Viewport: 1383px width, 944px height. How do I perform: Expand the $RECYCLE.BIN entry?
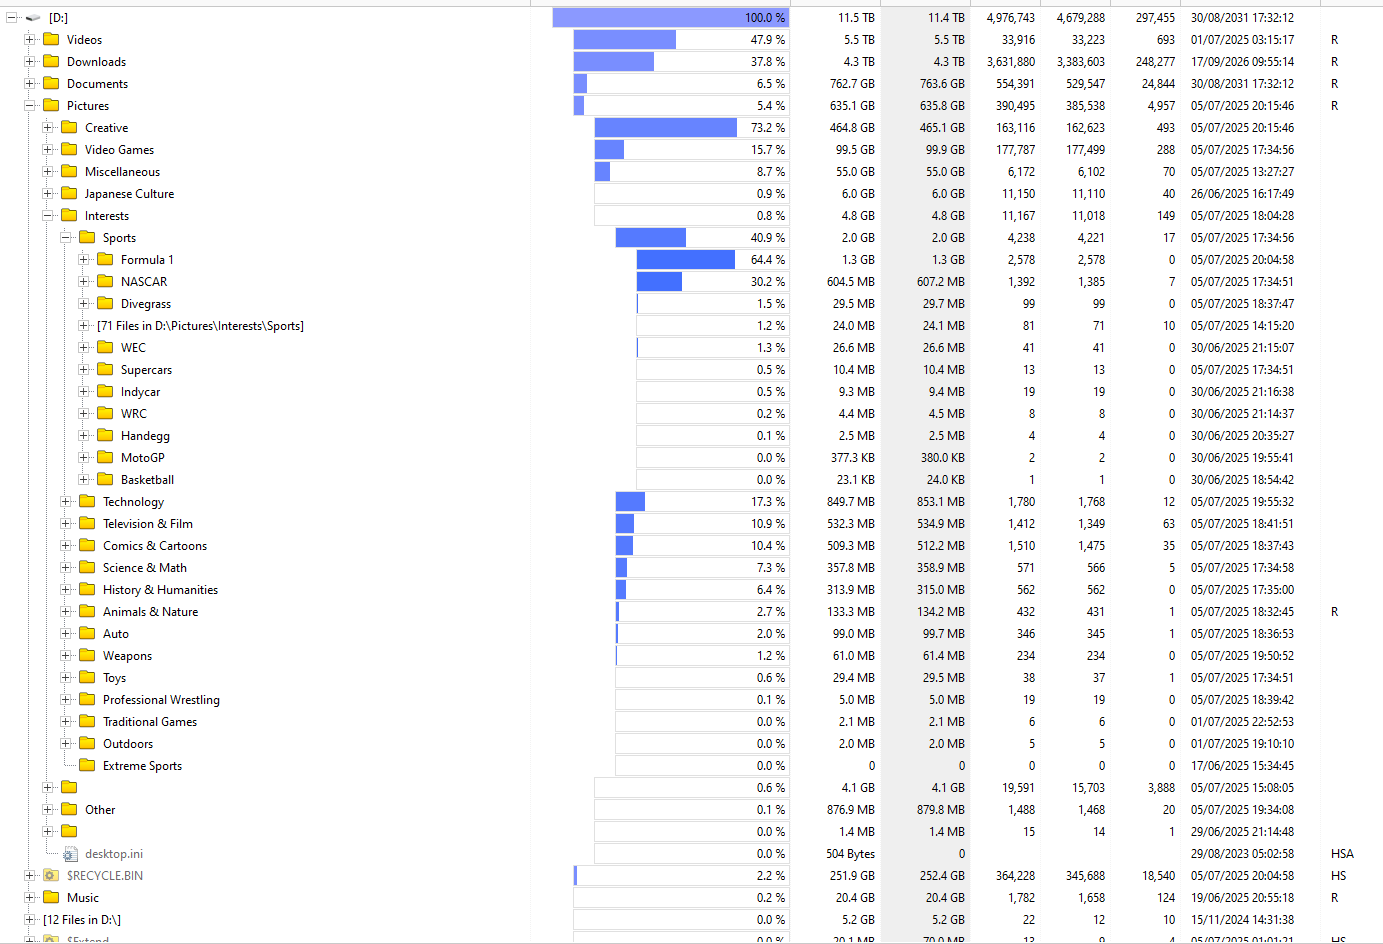[x=30, y=876]
